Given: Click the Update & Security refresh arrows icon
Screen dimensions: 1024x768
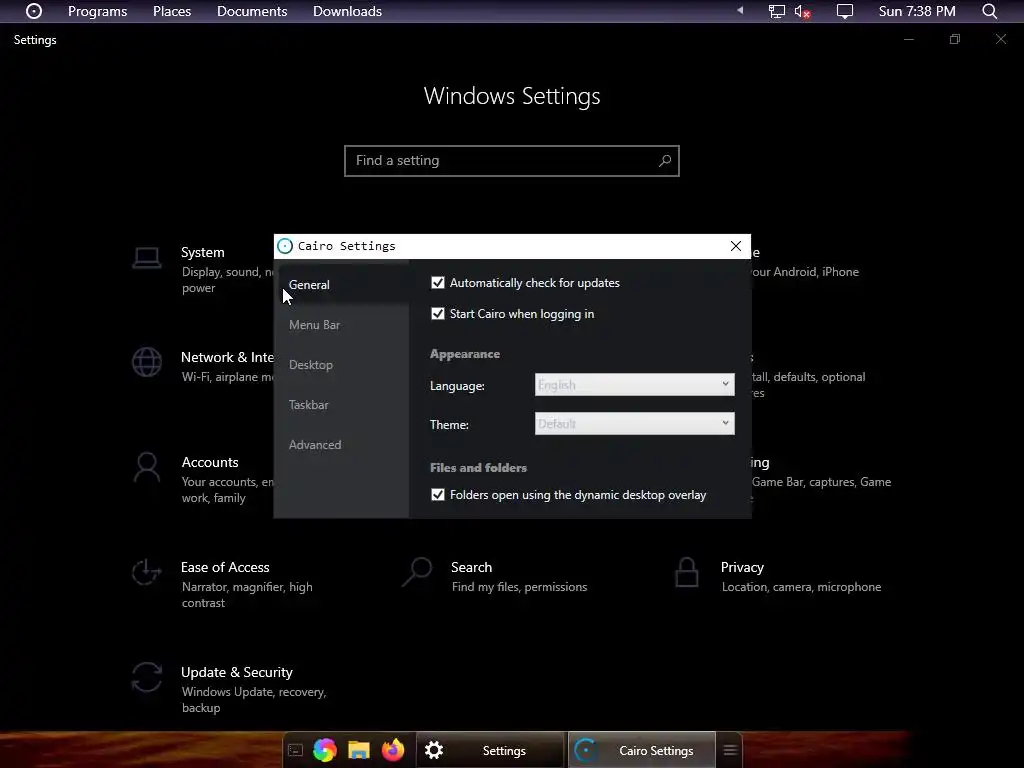Looking at the screenshot, I should [146, 677].
